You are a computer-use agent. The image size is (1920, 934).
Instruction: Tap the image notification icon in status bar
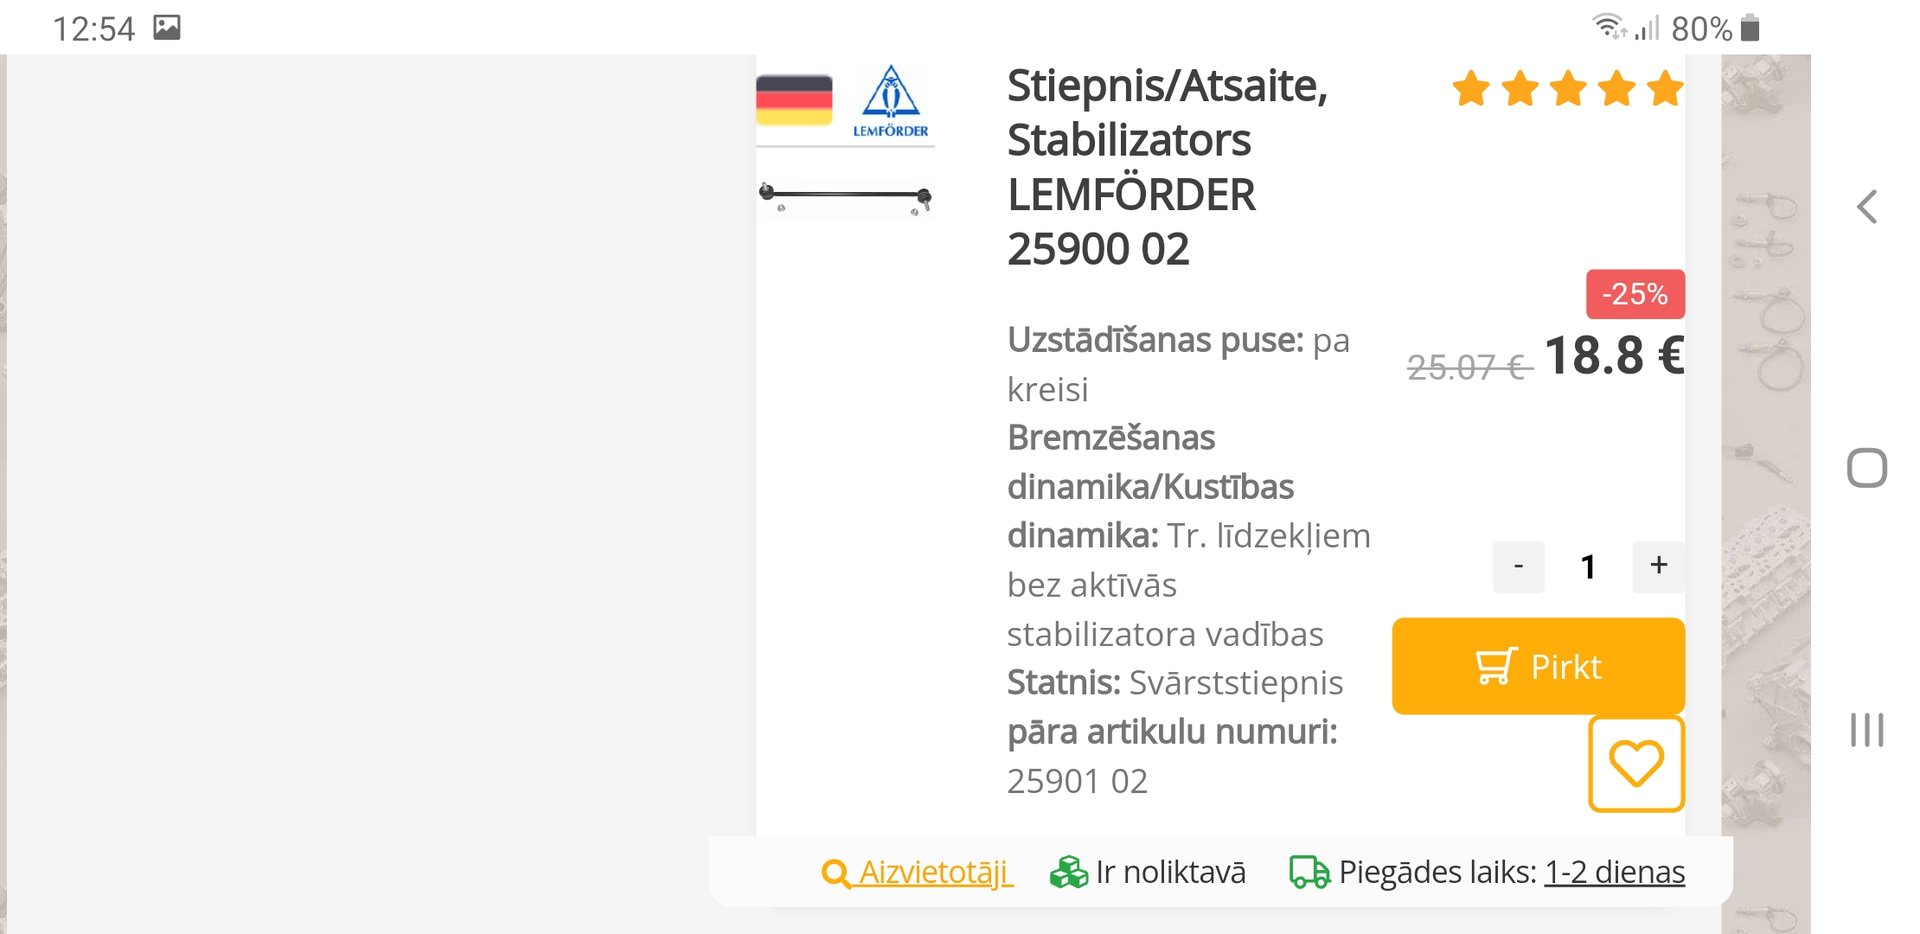pyautogui.click(x=167, y=28)
